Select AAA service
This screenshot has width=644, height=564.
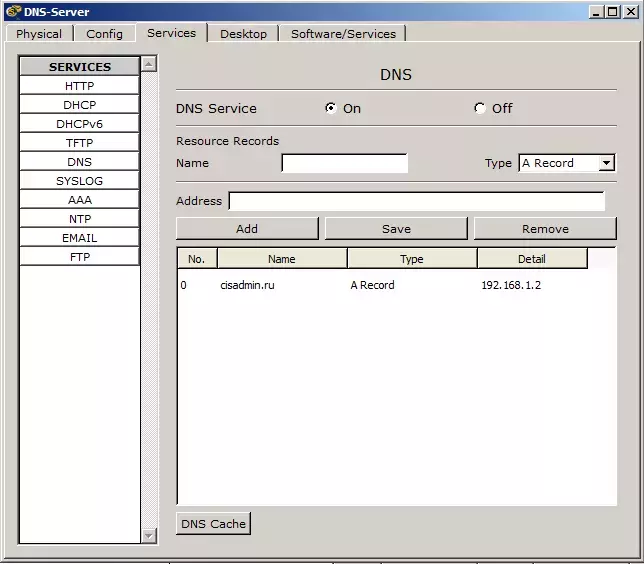[x=80, y=200]
